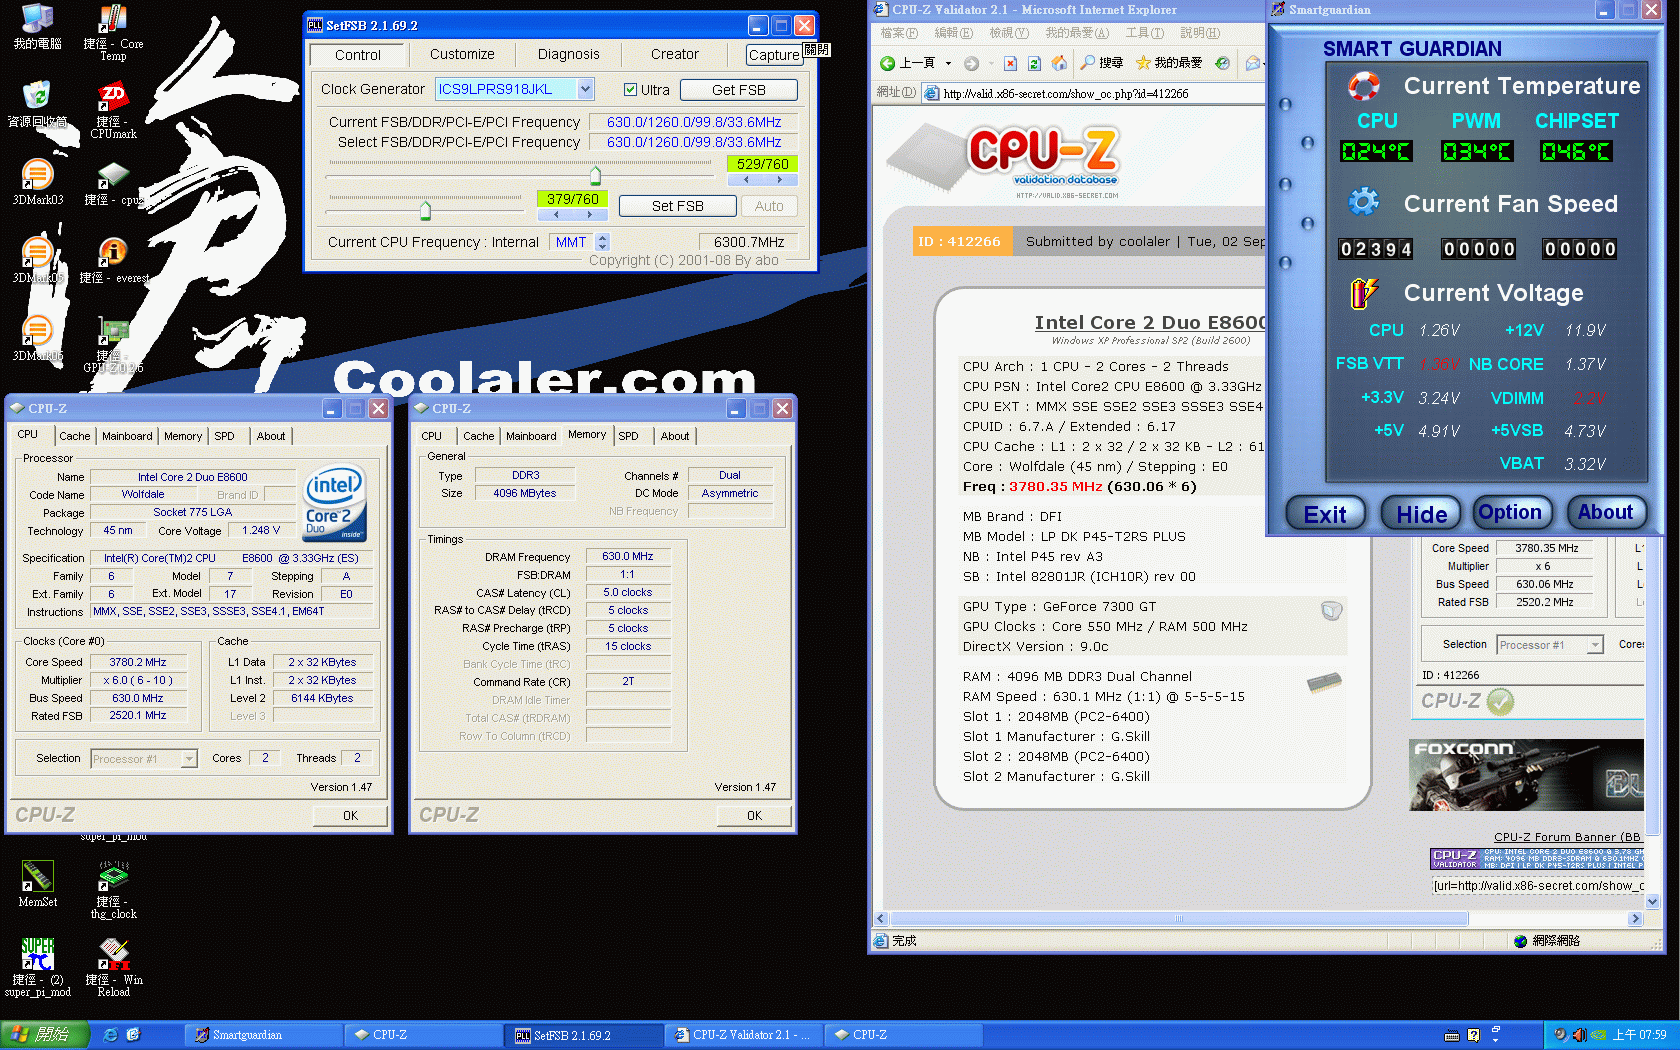Open the Recycle Bin desktop icon
Viewport: 1680px width, 1050px height.
pyautogui.click(x=37, y=96)
